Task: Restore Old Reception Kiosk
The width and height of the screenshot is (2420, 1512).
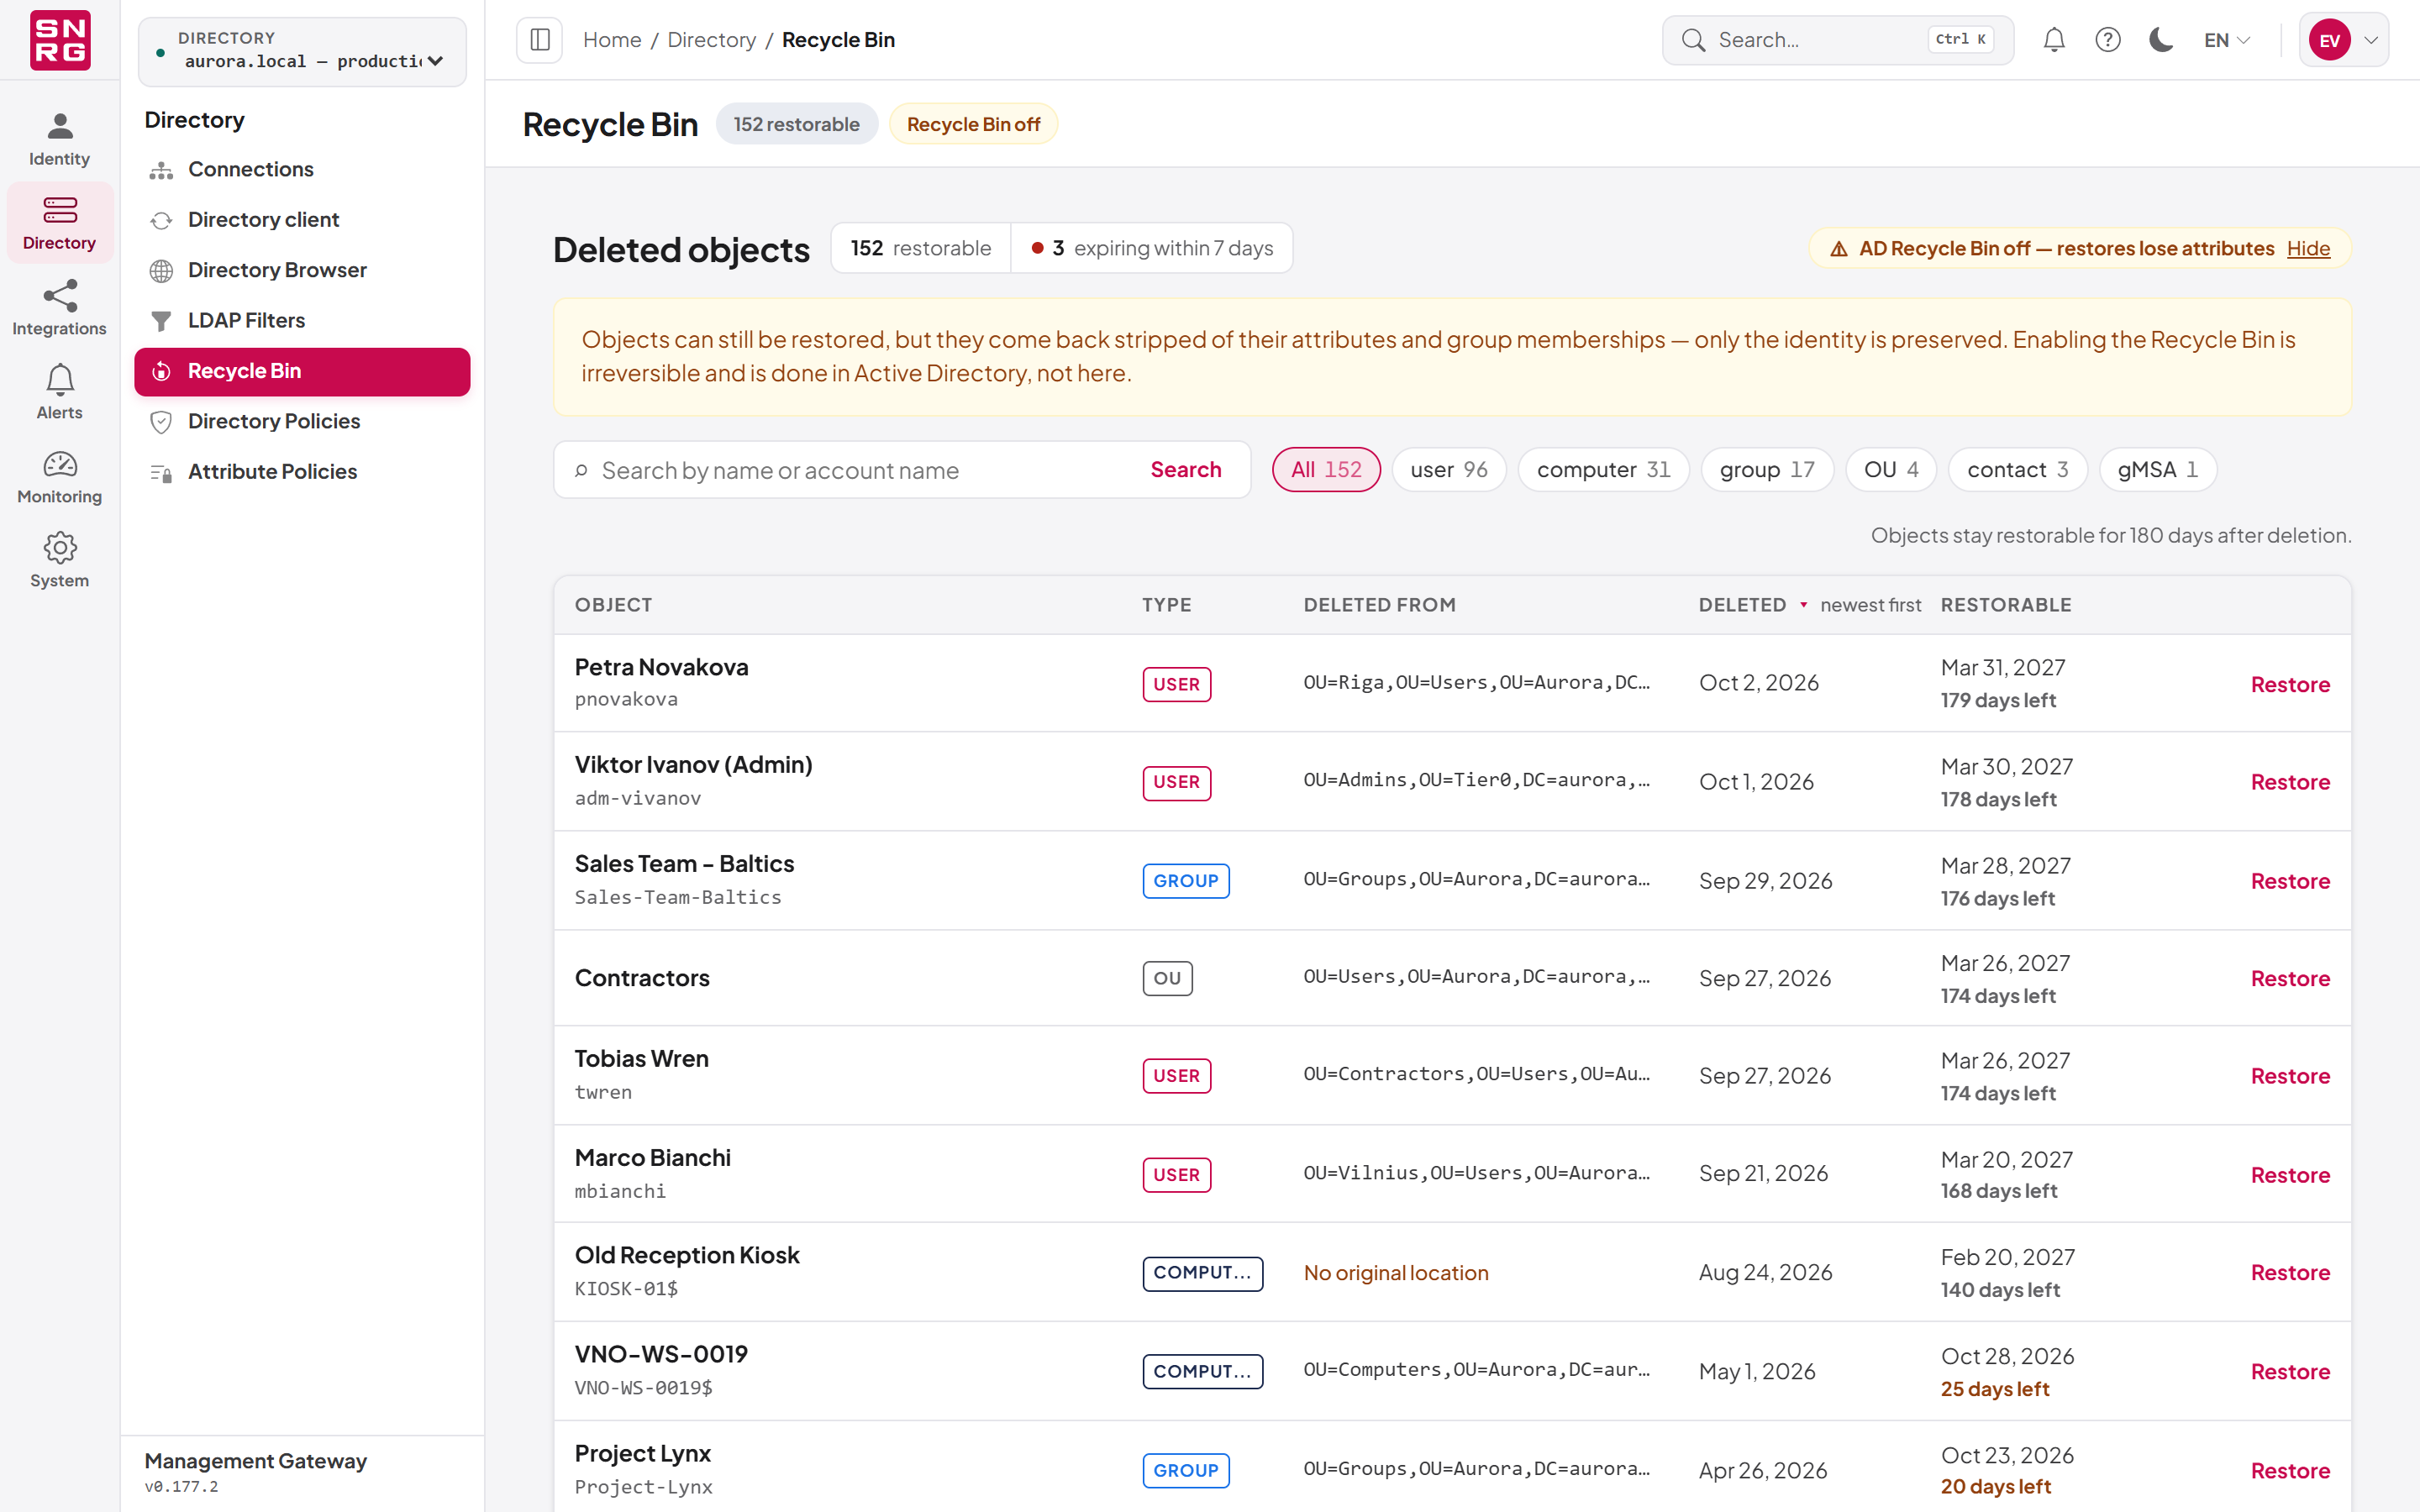Action: pyautogui.click(x=2290, y=1273)
